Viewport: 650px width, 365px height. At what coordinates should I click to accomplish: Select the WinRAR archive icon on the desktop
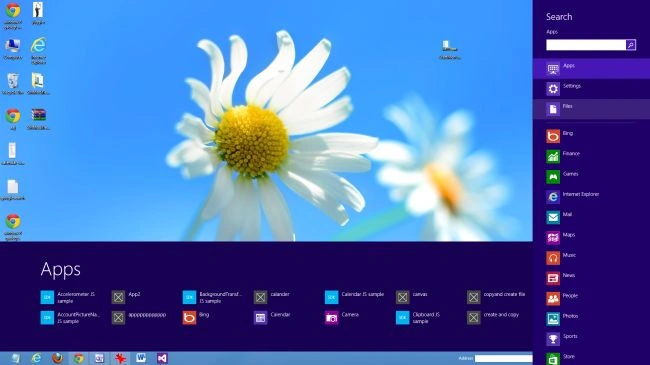click(39, 119)
